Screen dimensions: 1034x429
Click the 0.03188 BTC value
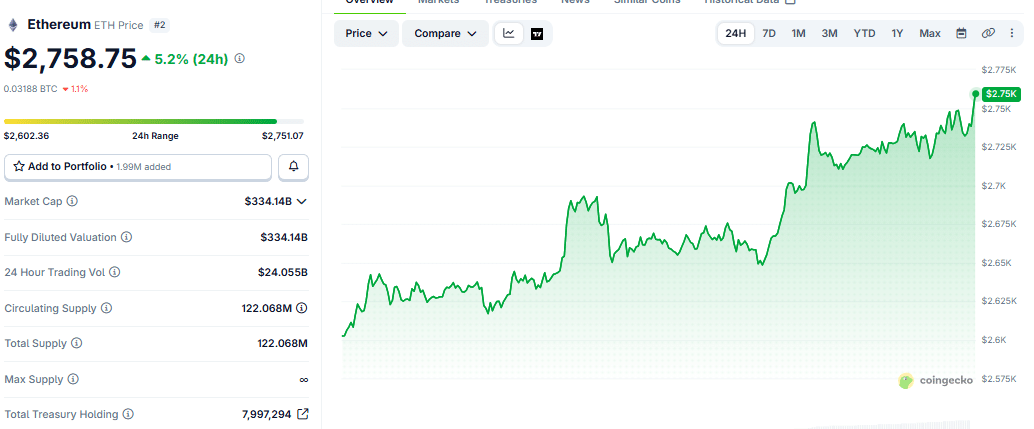pyautogui.click(x=30, y=88)
